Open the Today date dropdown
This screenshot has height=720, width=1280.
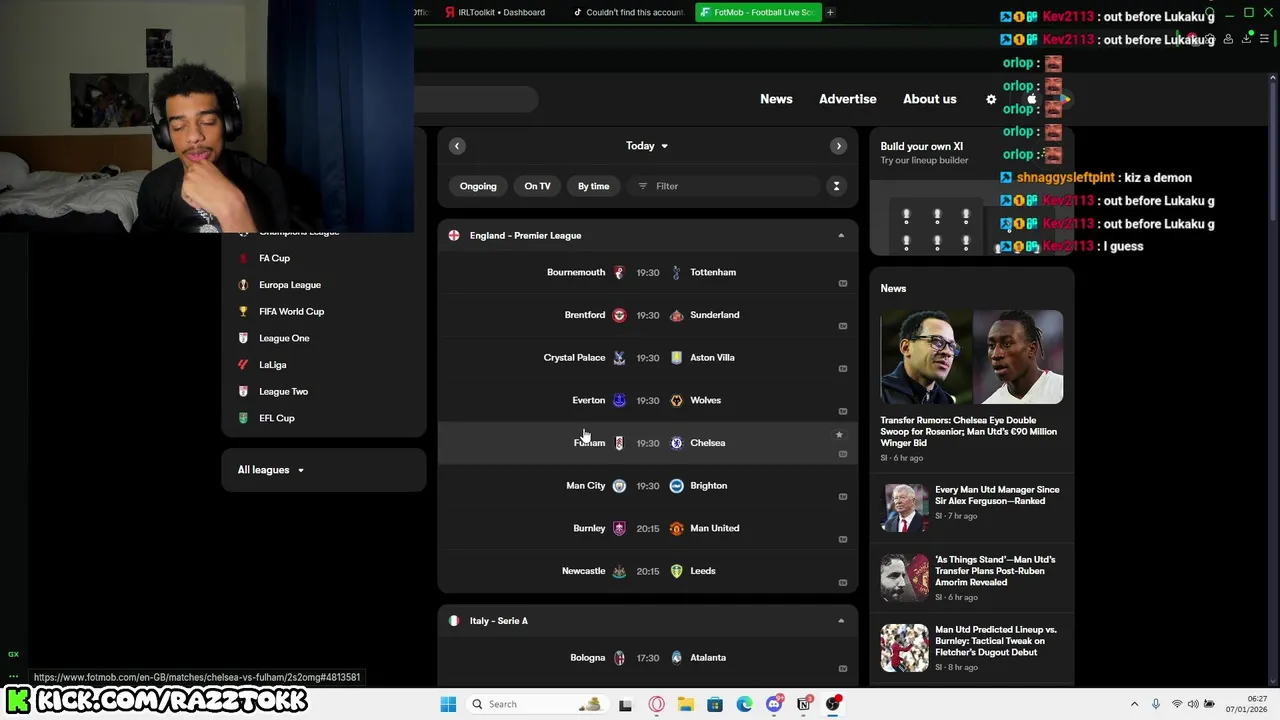pos(647,146)
